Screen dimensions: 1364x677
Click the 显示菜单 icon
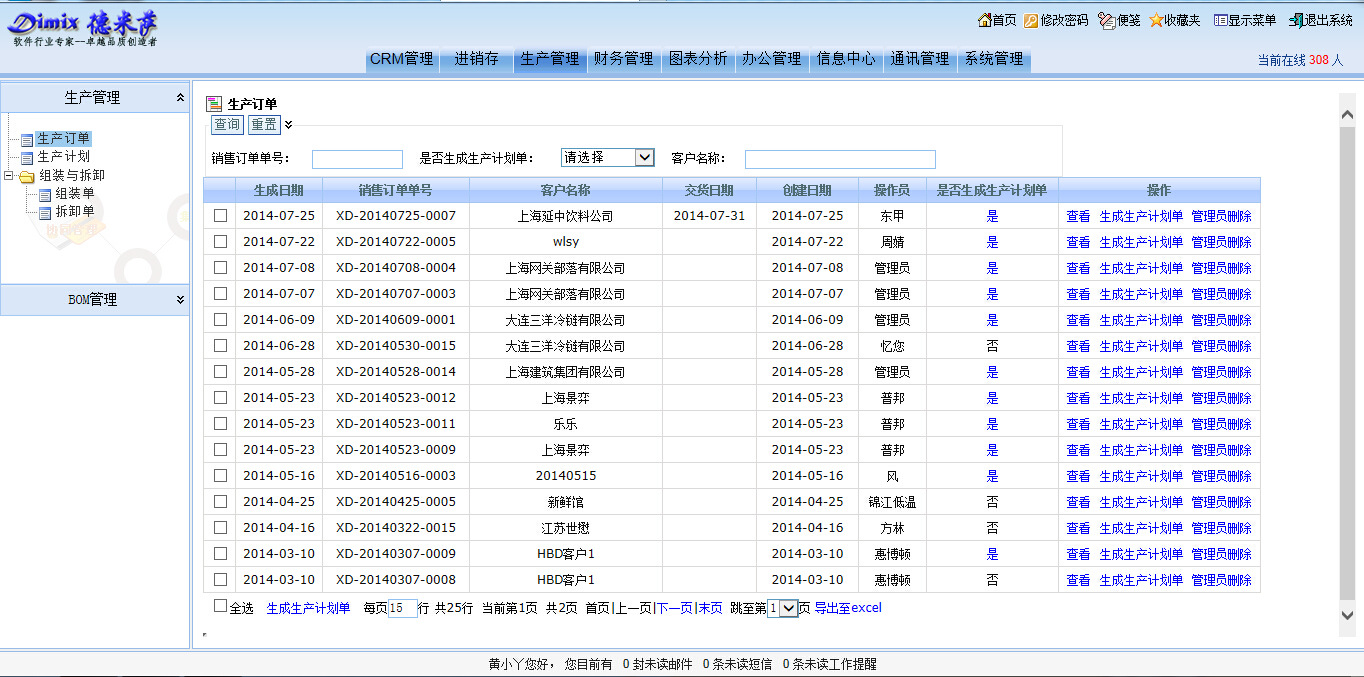(x=1220, y=20)
